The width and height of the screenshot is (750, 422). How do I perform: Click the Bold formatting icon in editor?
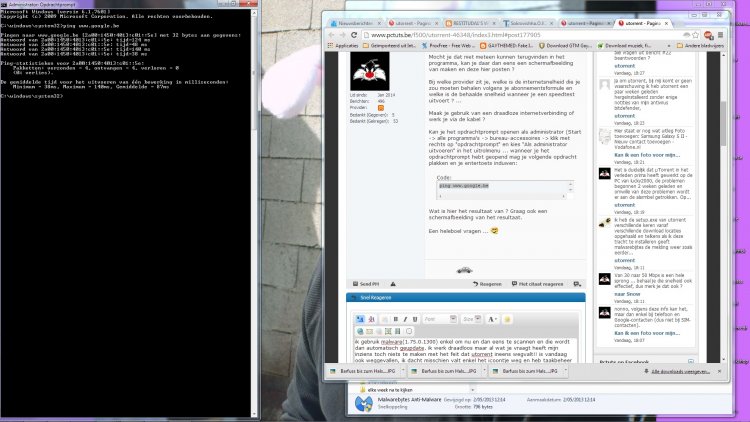397,318
